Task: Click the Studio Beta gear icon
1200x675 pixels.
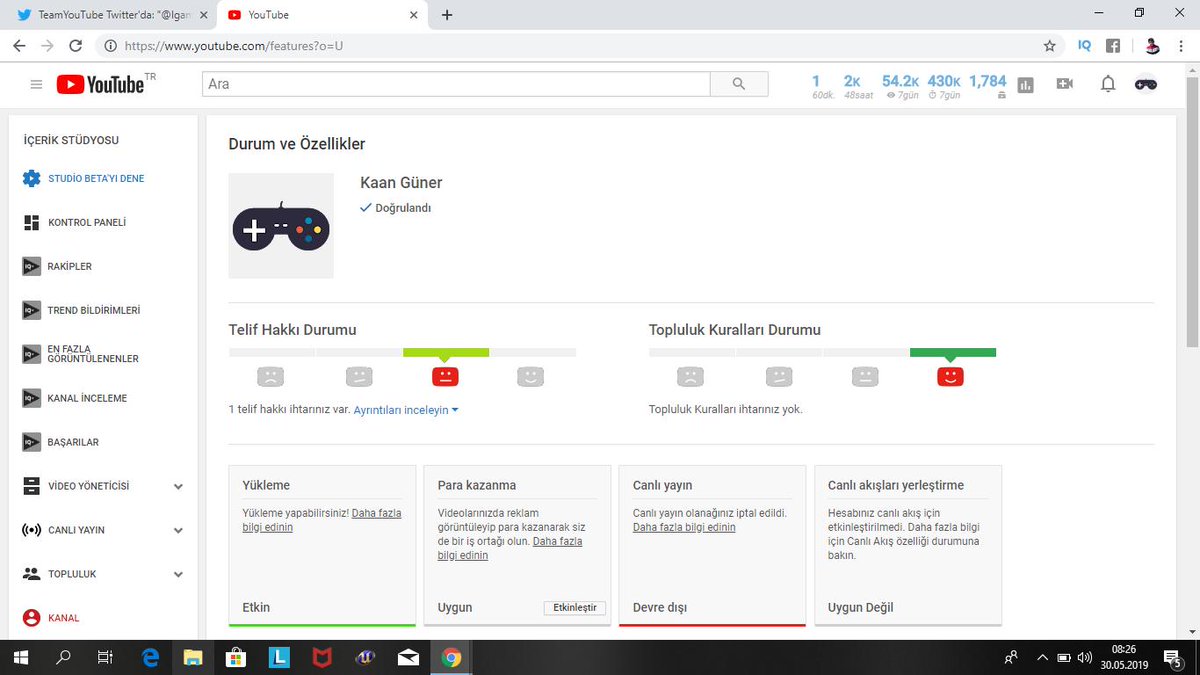Action: (x=31, y=178)
